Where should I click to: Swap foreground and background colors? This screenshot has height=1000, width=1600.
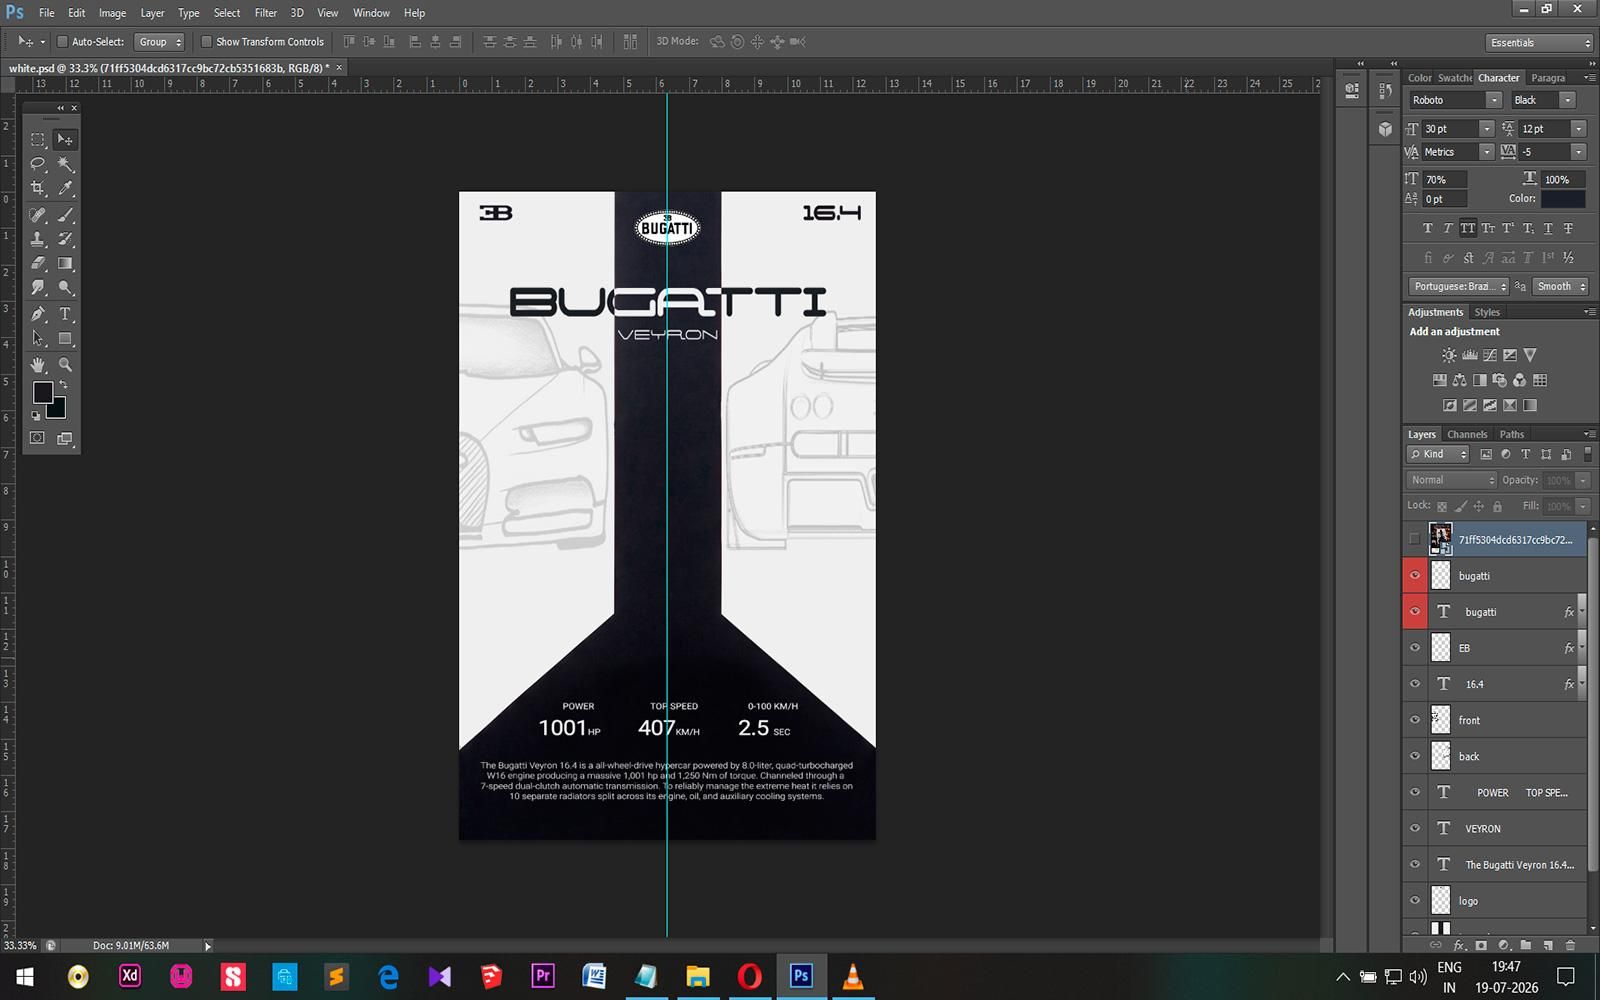[x=63, y=384]
